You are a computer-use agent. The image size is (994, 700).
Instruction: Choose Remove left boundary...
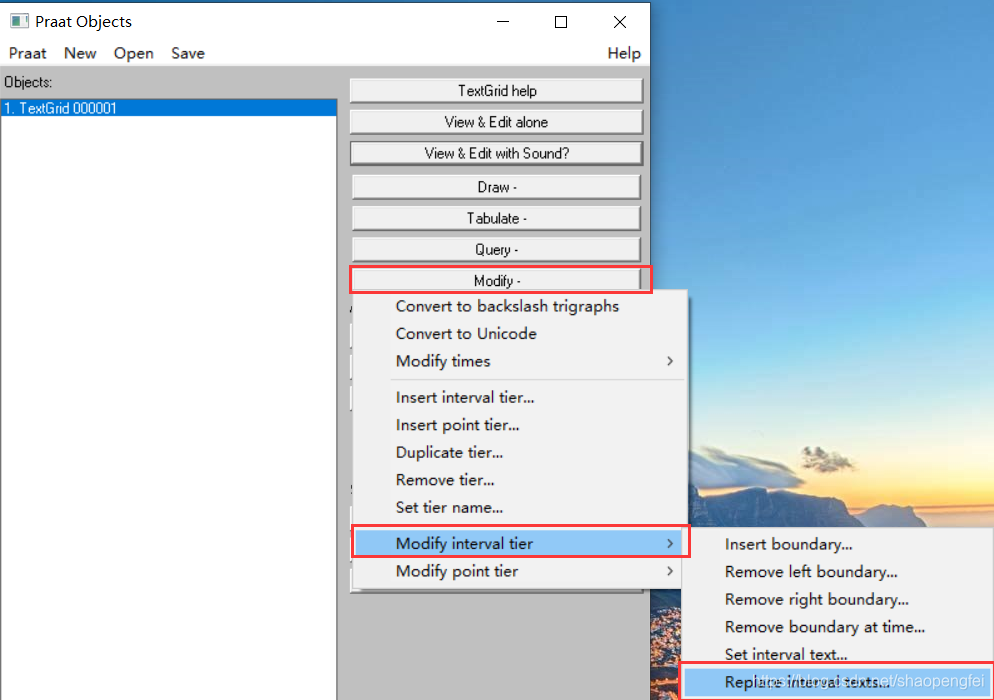point(837,572)
